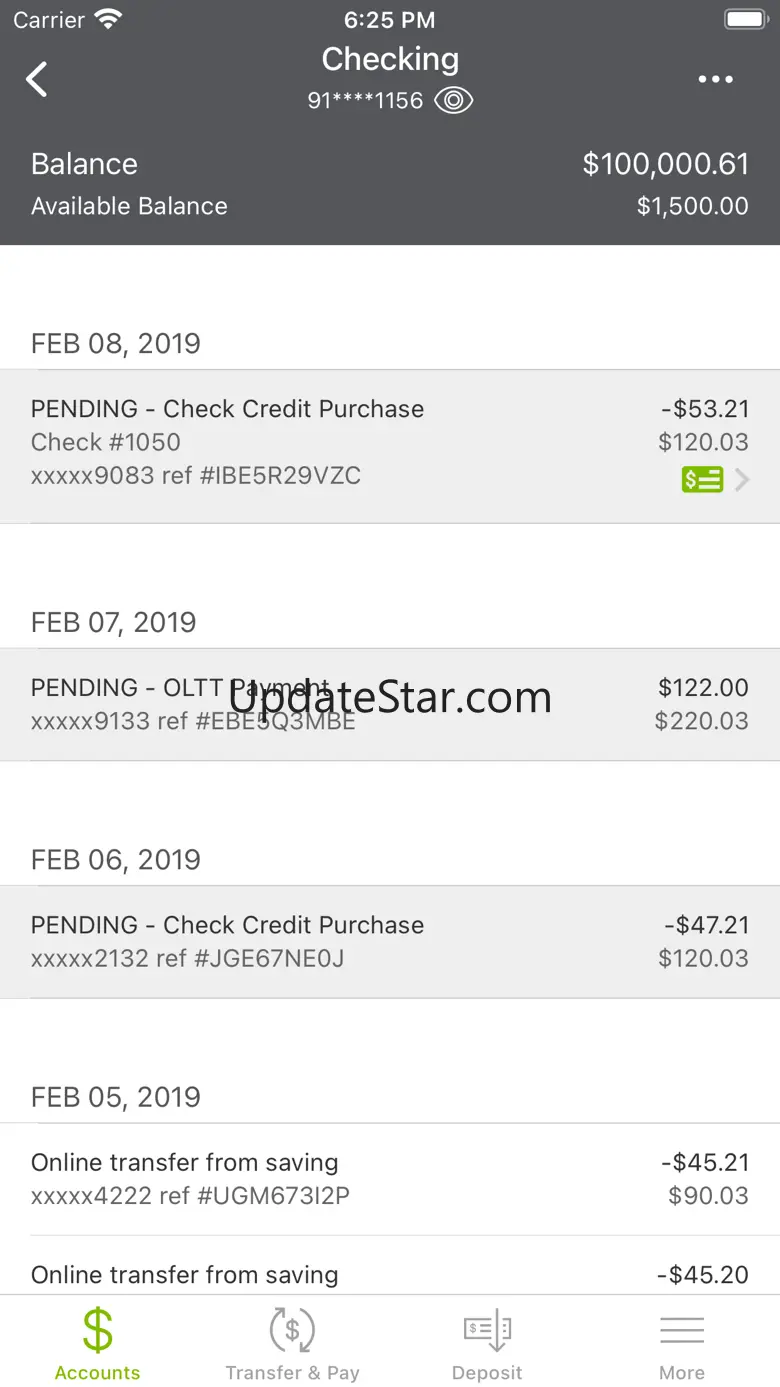Open the Feb 06 Check Credit Purchase
780x1387 pixels.
tap(390, 941)
